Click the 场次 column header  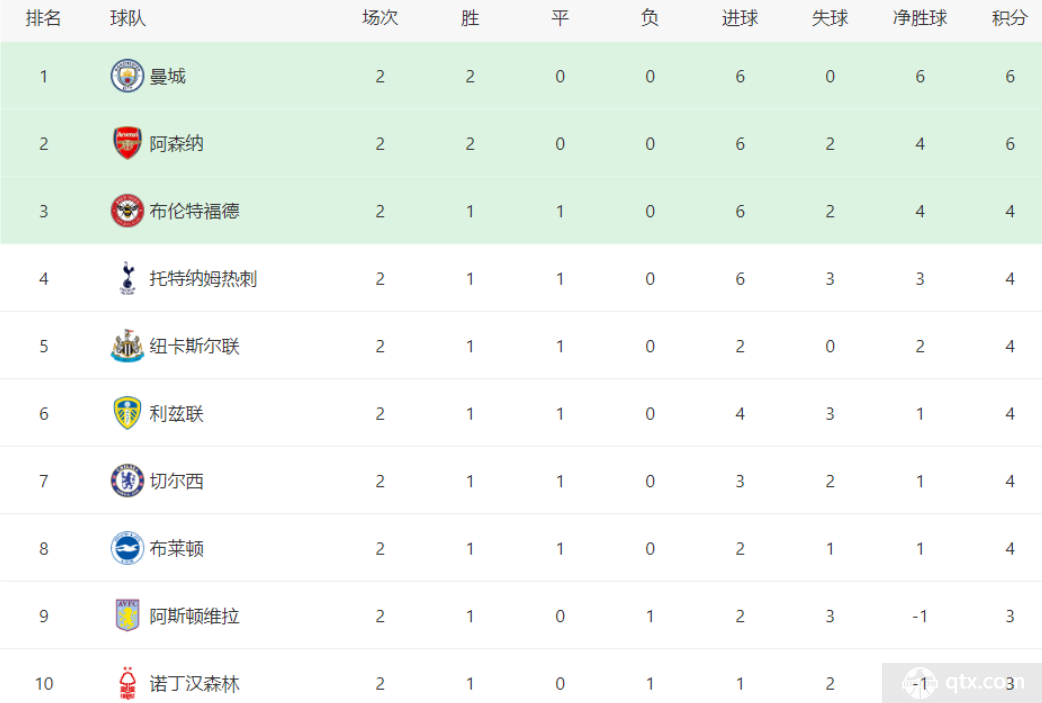tap(379, 19)
